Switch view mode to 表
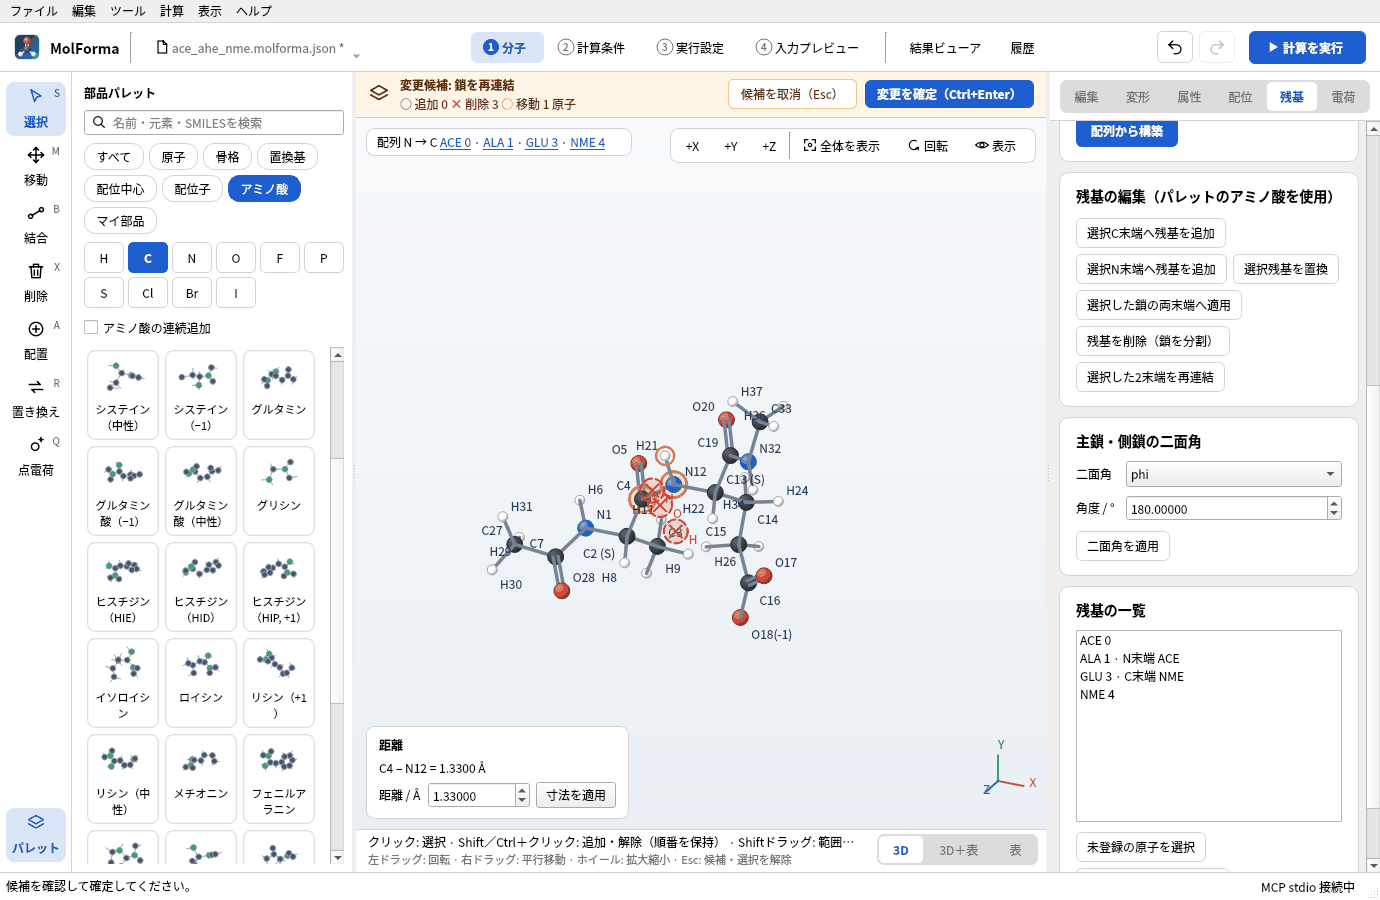The height and width of the screenshot is (900, 1380). [1015, 850]
